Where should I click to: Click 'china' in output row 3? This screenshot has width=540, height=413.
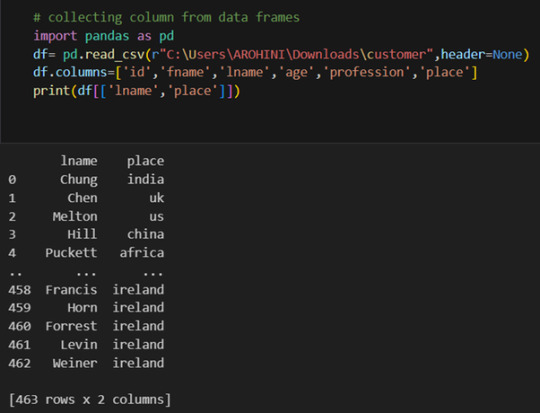click(146, 235)
